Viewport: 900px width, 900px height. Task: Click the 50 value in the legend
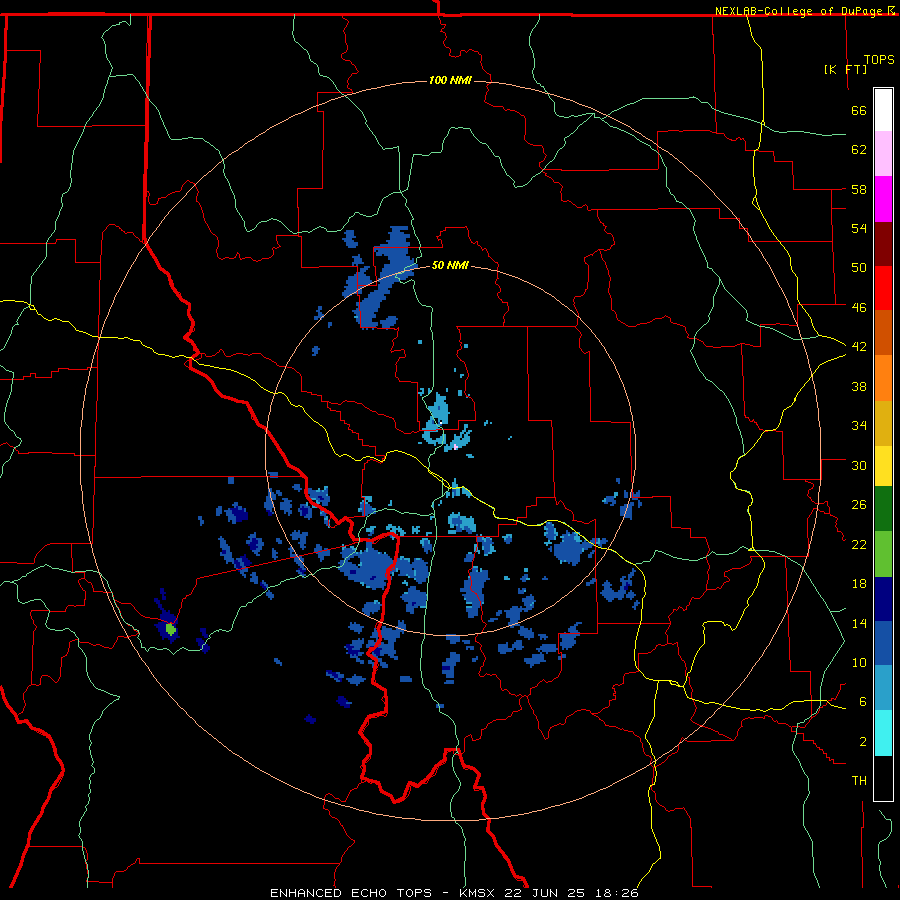pos(859,267)
